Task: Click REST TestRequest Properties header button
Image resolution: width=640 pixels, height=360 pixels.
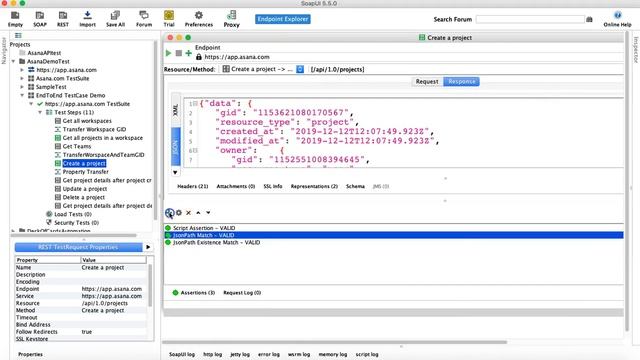Action: coord(78,247)
